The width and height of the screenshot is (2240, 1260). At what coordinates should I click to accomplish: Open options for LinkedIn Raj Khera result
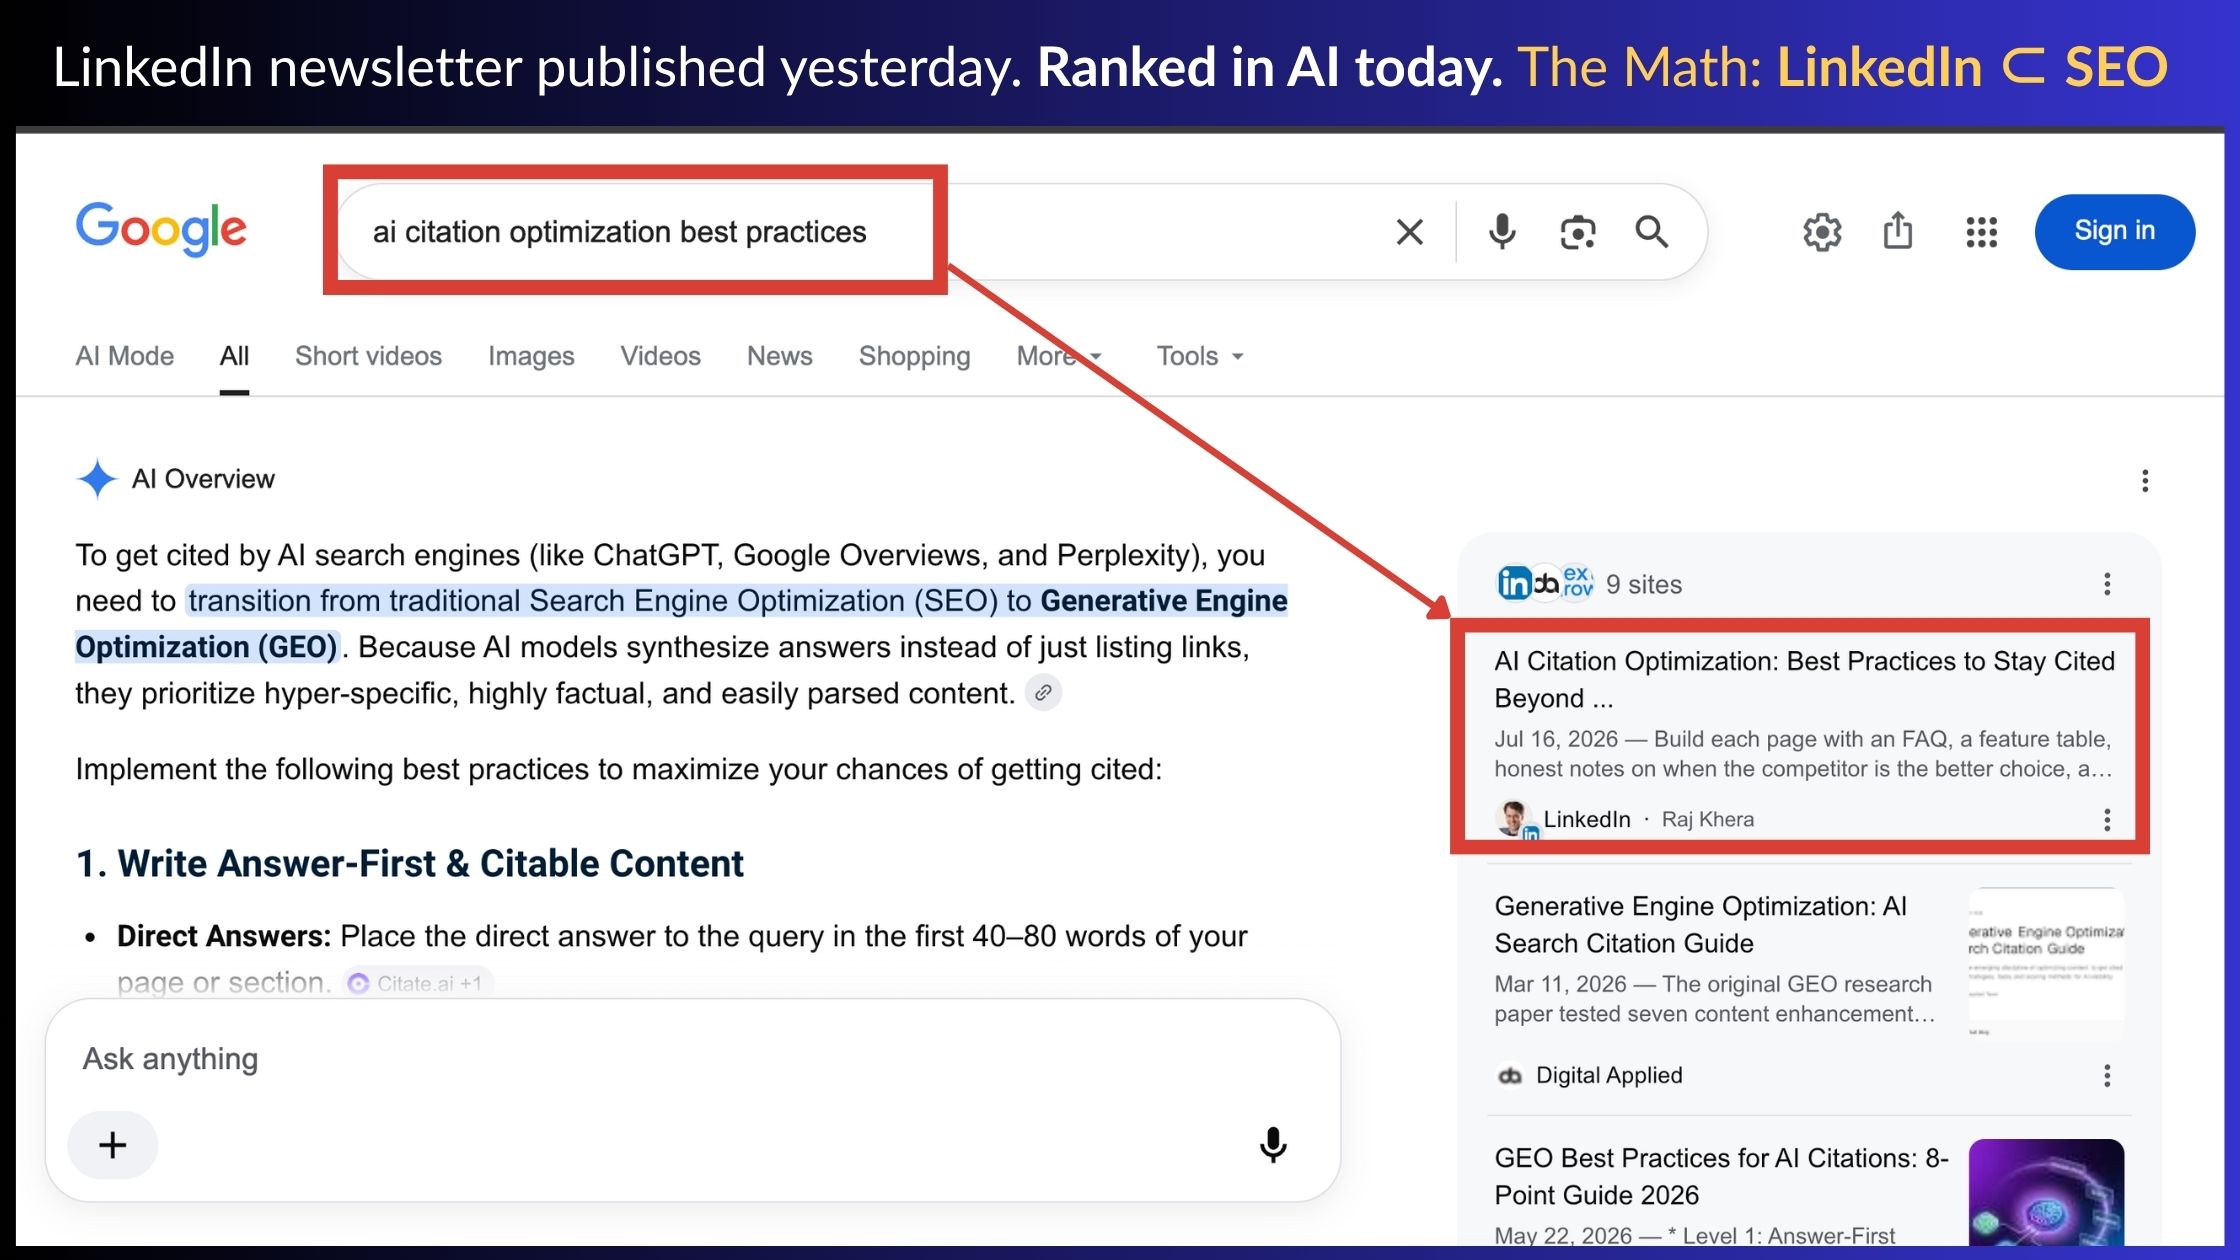coord(2107,820)
